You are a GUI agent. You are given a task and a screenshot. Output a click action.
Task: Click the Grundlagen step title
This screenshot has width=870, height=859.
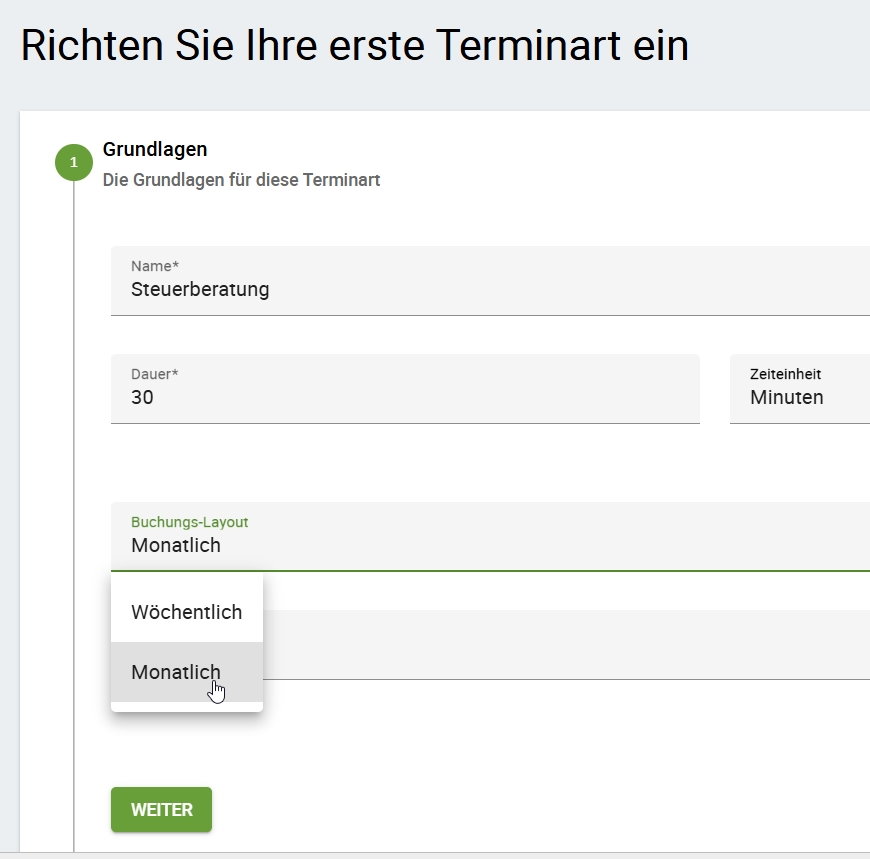(155, 150)
